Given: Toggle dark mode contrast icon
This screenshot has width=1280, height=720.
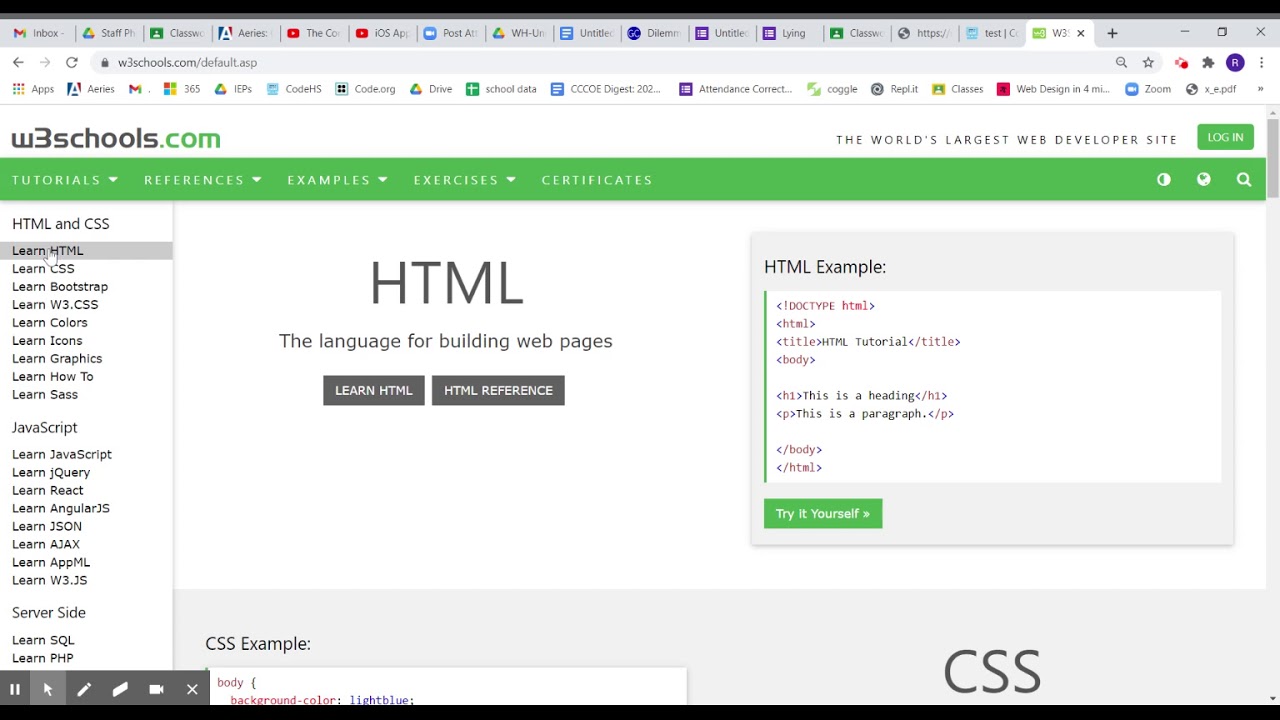Looking at the screenshot, I should pyautogui.click(x=1164, y=180).
